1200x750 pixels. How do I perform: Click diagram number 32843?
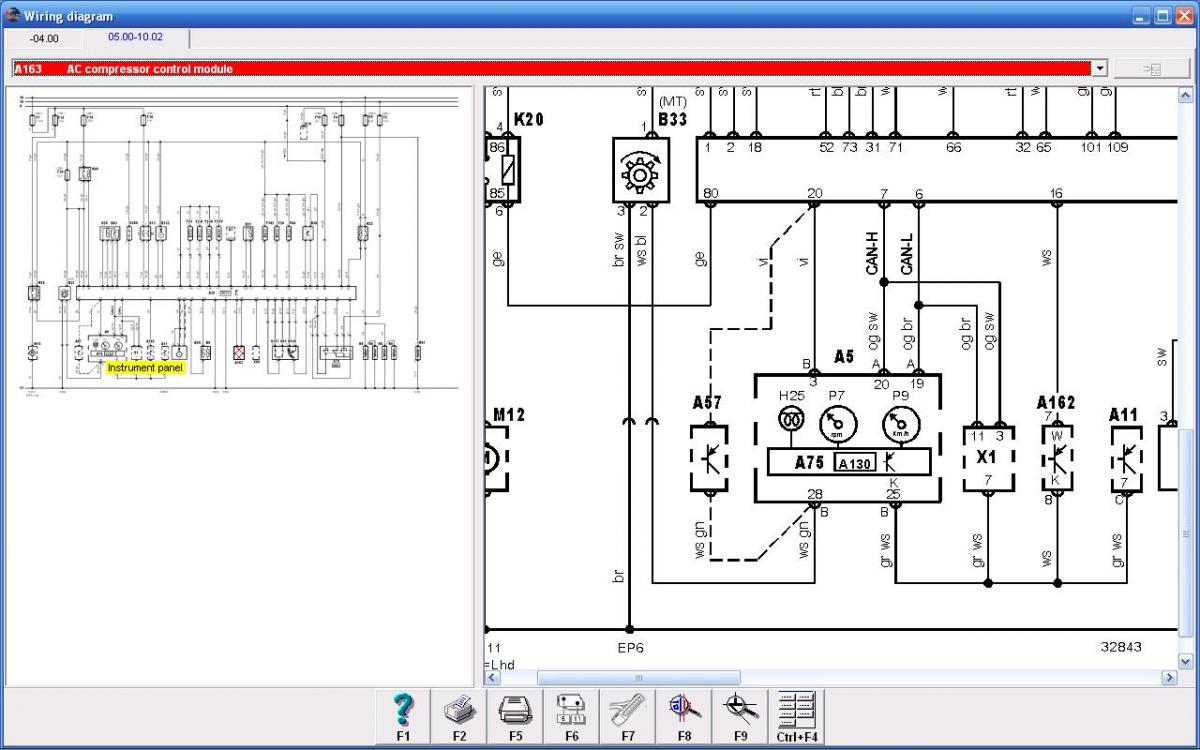point(1121,647)
